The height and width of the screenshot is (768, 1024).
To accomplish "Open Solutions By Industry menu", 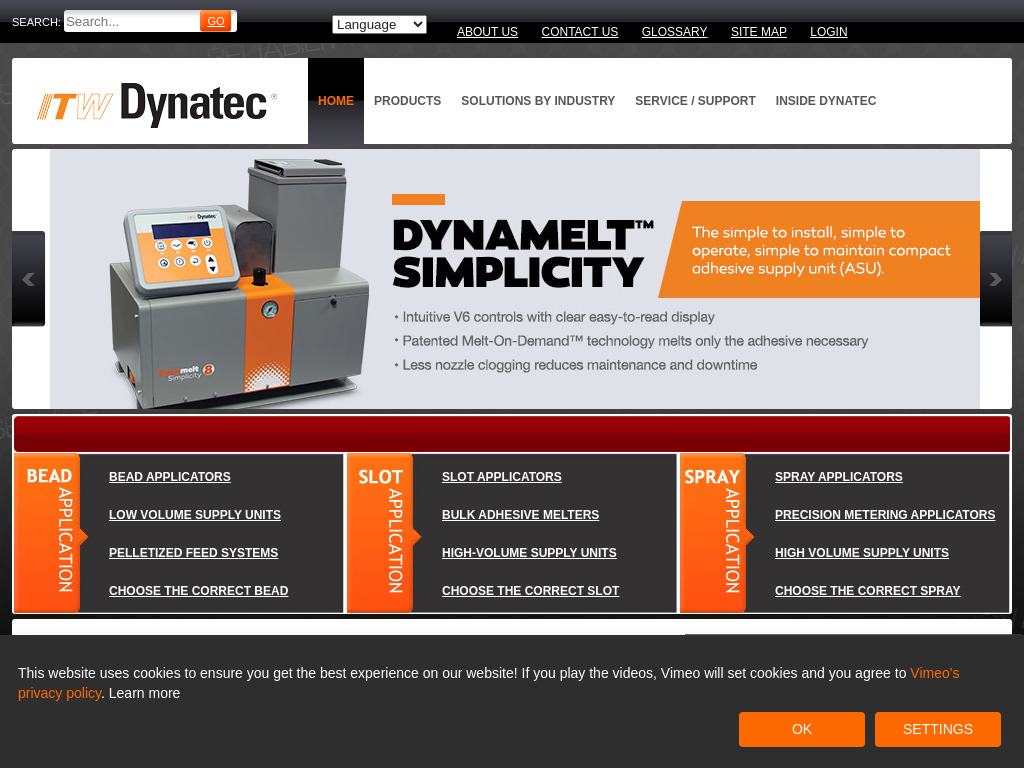I will 538,101.
